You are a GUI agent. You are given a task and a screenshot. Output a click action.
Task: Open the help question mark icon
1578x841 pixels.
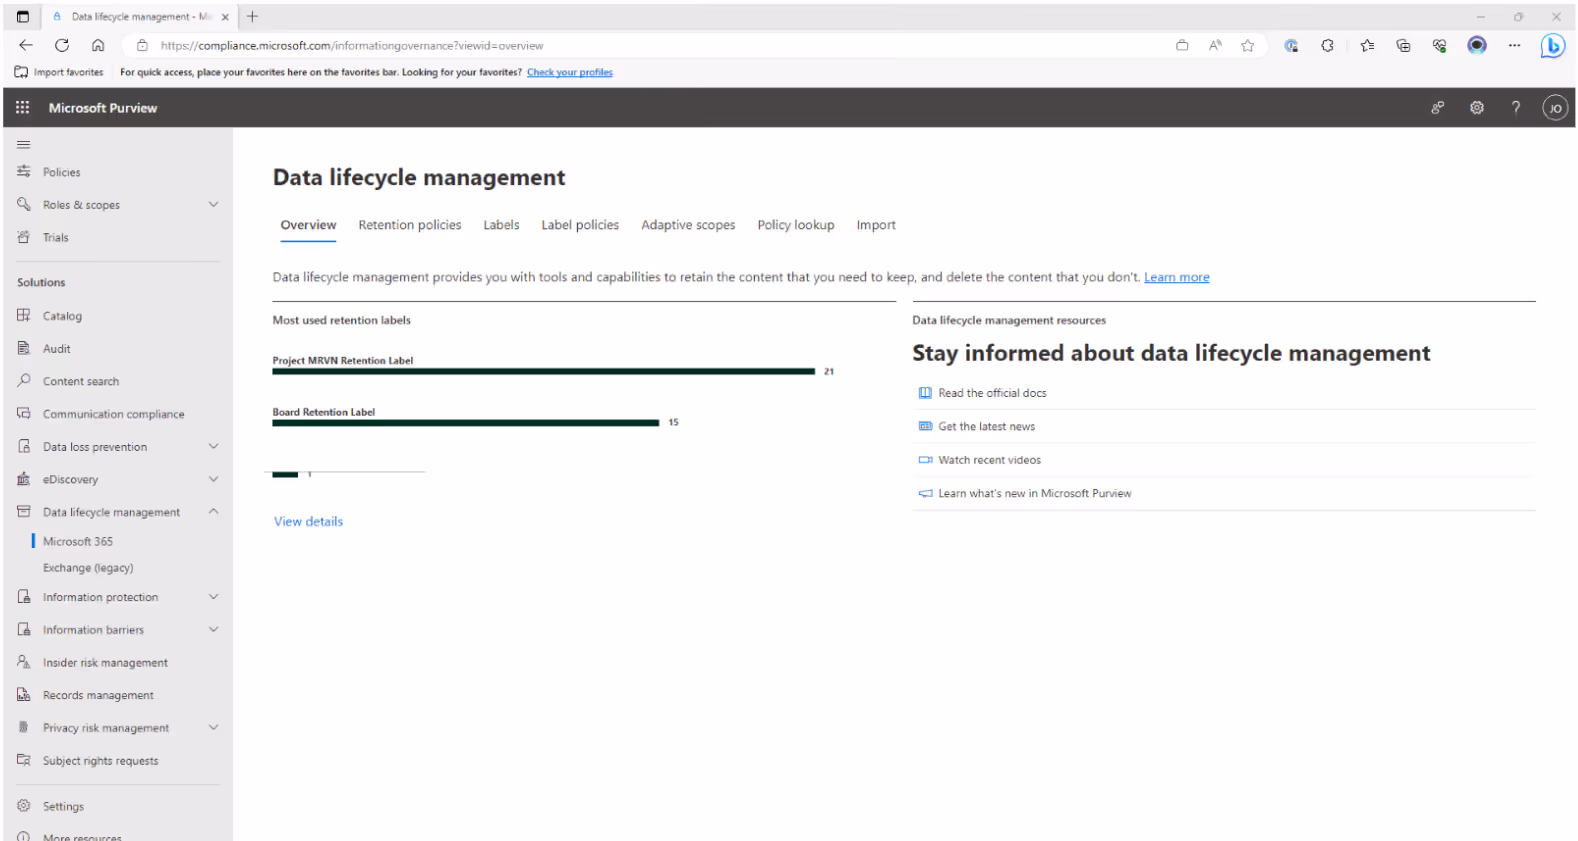(x=1516, y=108)
